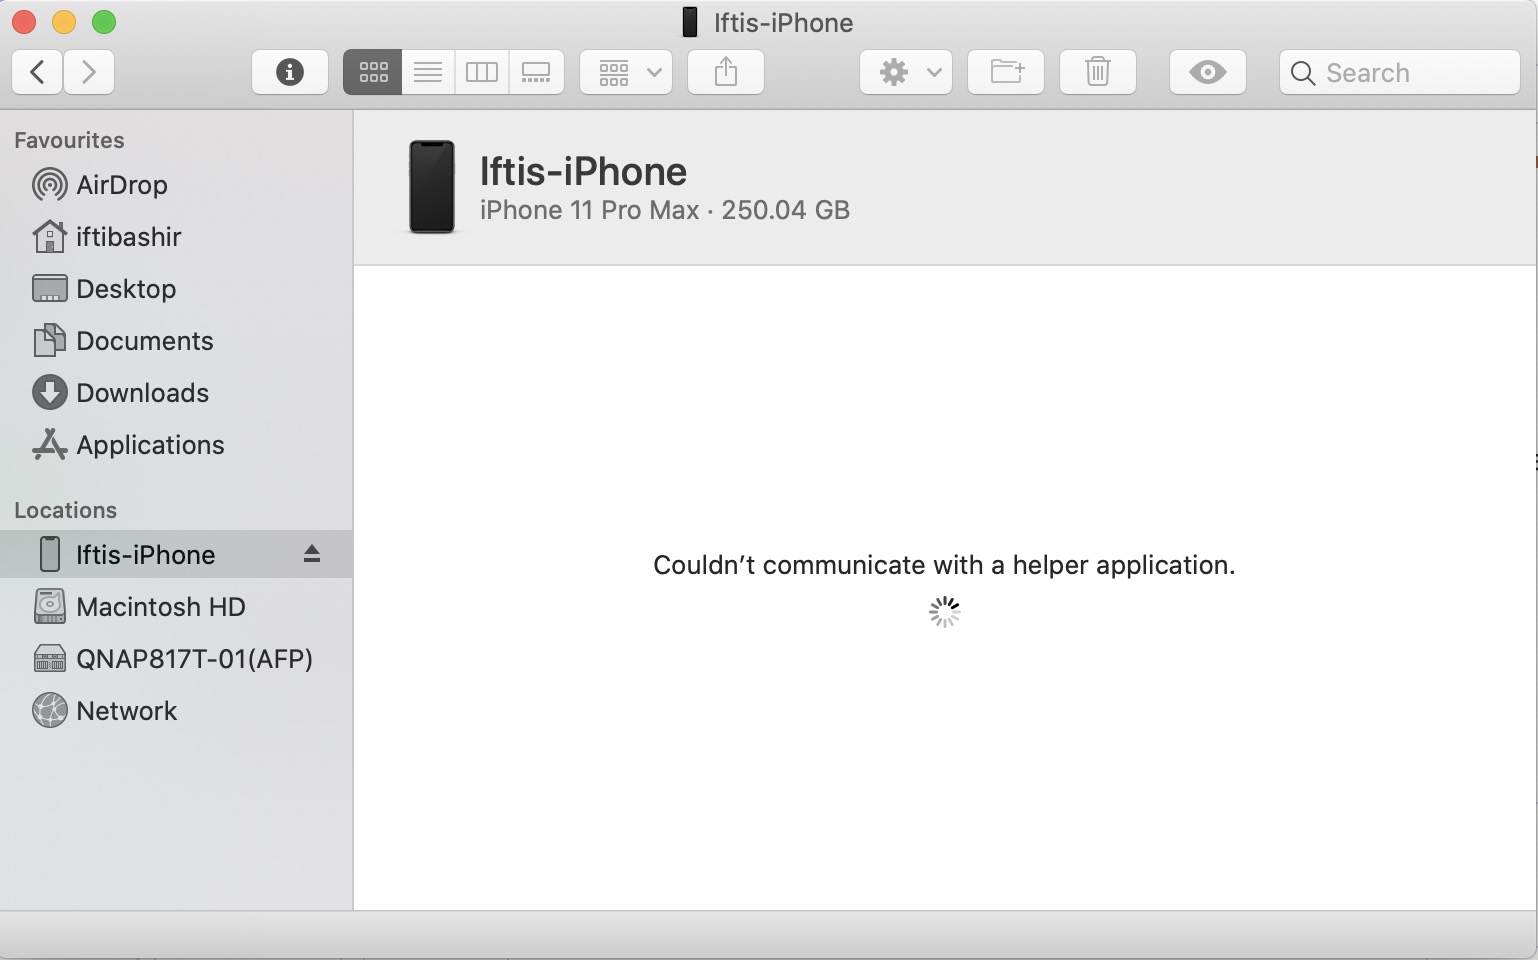Screen dimensions: 1538x960
Task: Go back with the navigation arrow
Action: click(x=37, y=71)
